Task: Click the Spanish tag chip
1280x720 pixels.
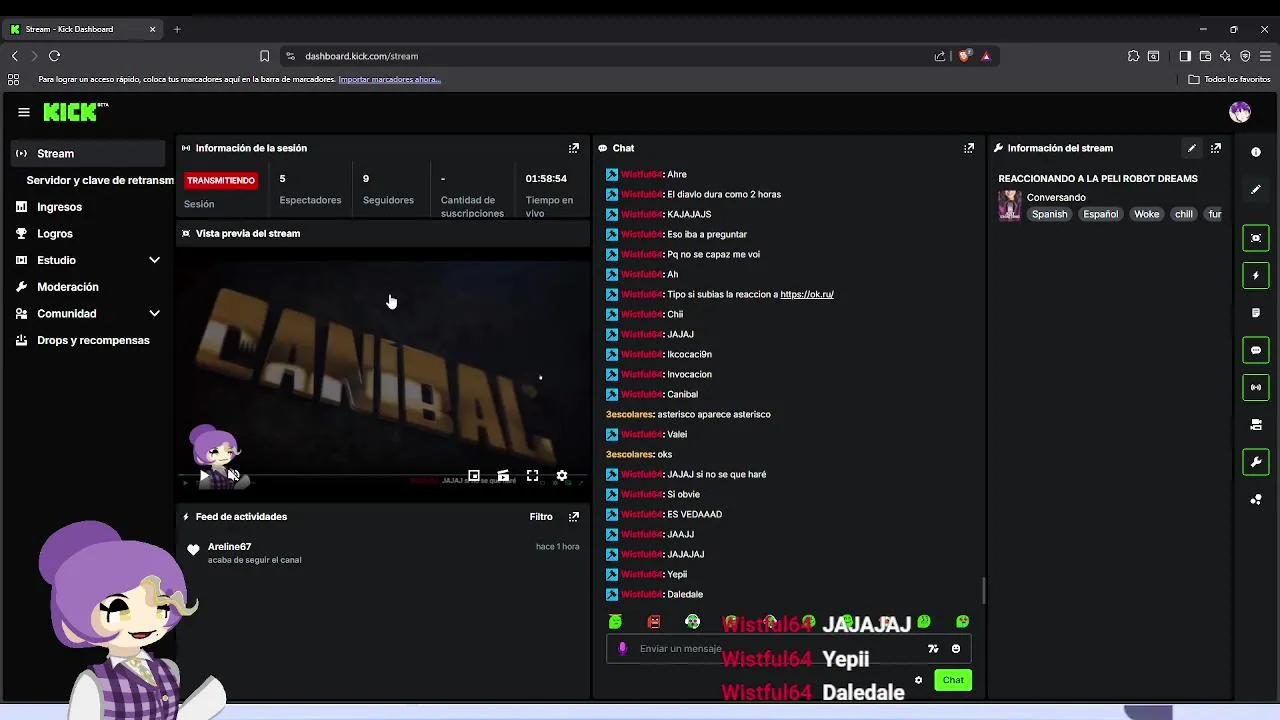Action: pos(1050,214)
